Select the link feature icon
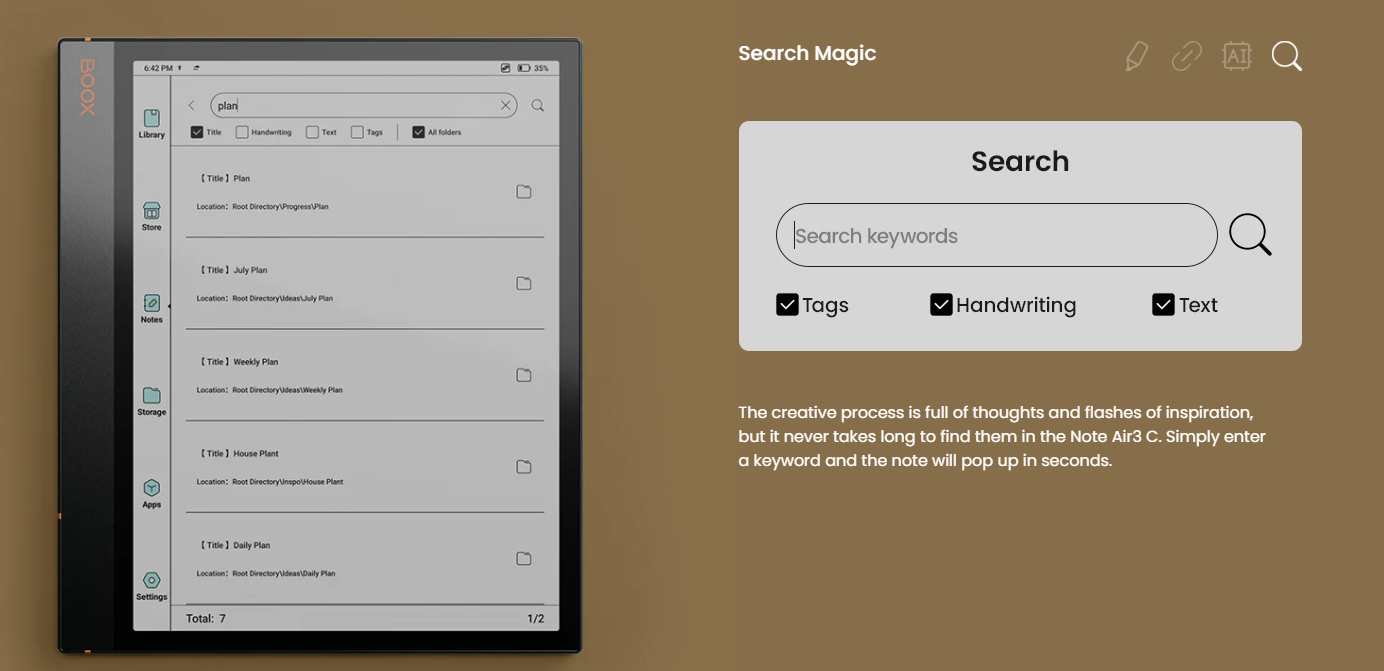 coord(1186,56)
